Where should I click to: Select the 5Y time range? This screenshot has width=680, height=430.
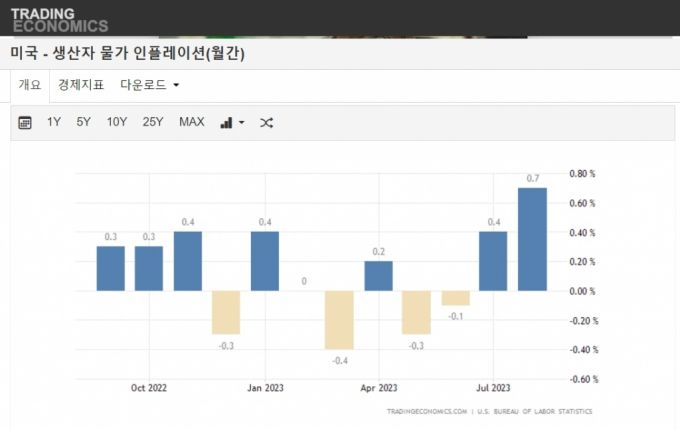84,122
